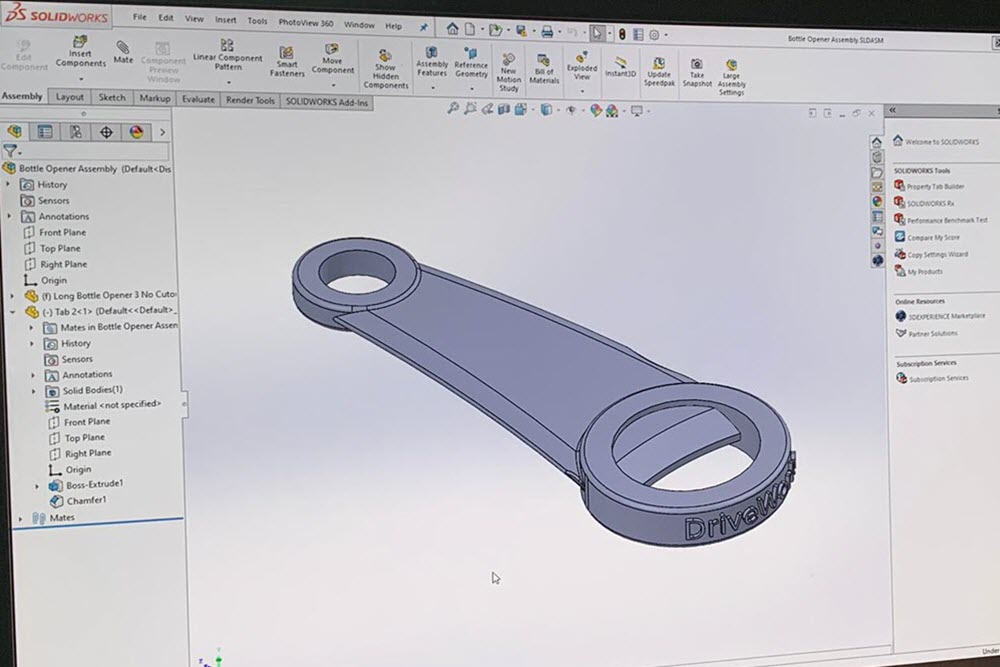
Task: Open Reference Geometry tool
Action: [x=471, y=63]
